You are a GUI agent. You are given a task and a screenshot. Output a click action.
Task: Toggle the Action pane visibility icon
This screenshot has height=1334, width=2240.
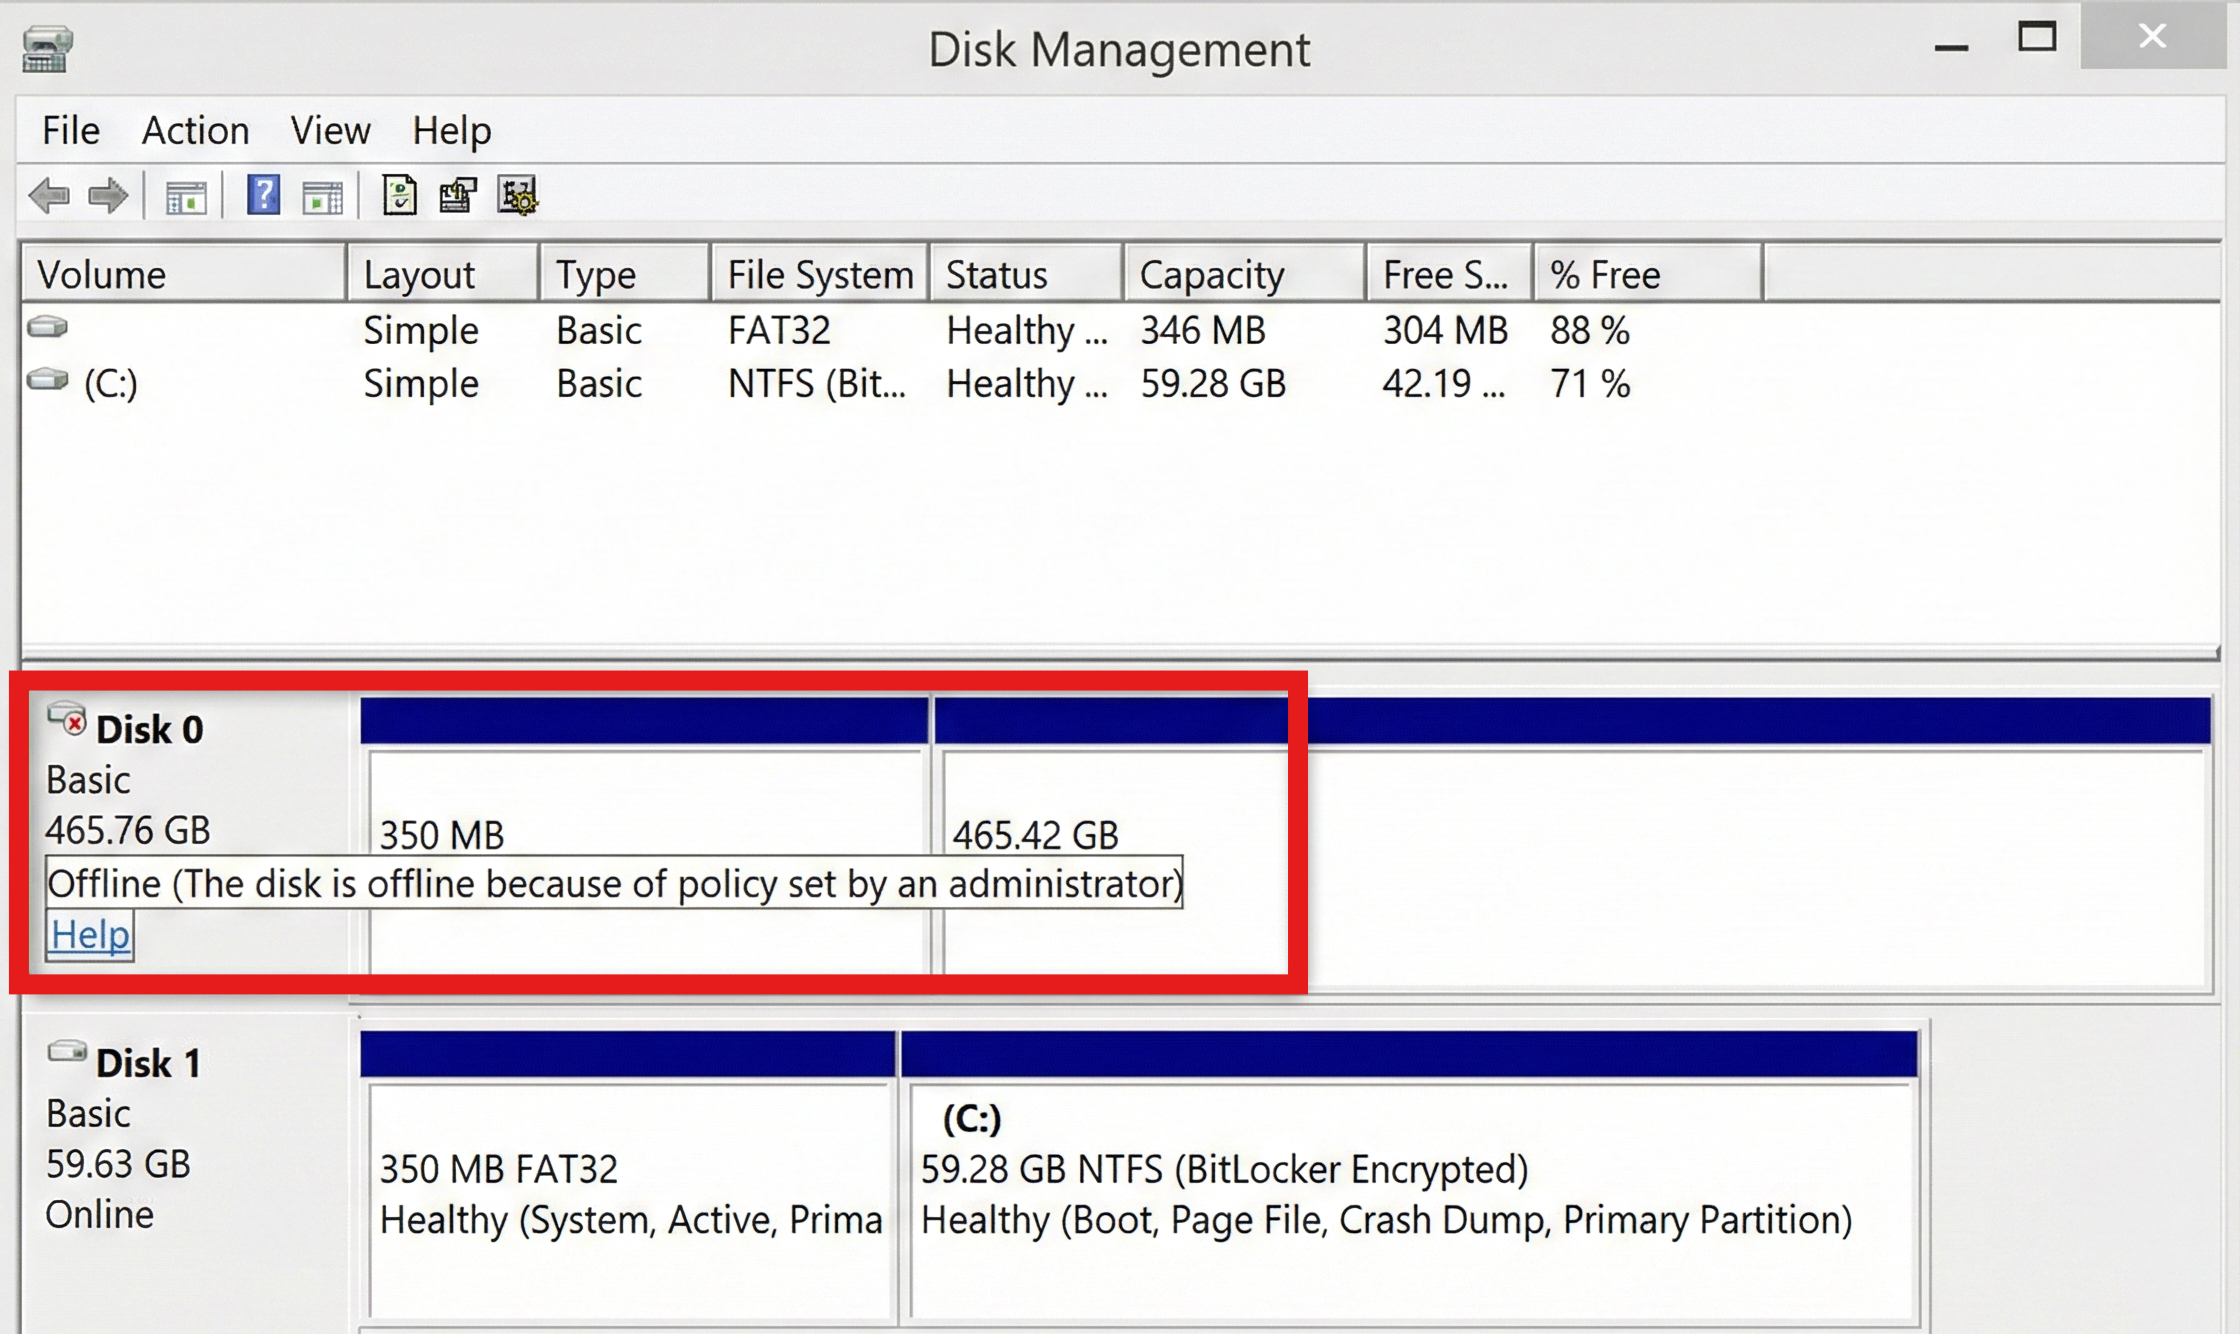click(x=322, y=196)
